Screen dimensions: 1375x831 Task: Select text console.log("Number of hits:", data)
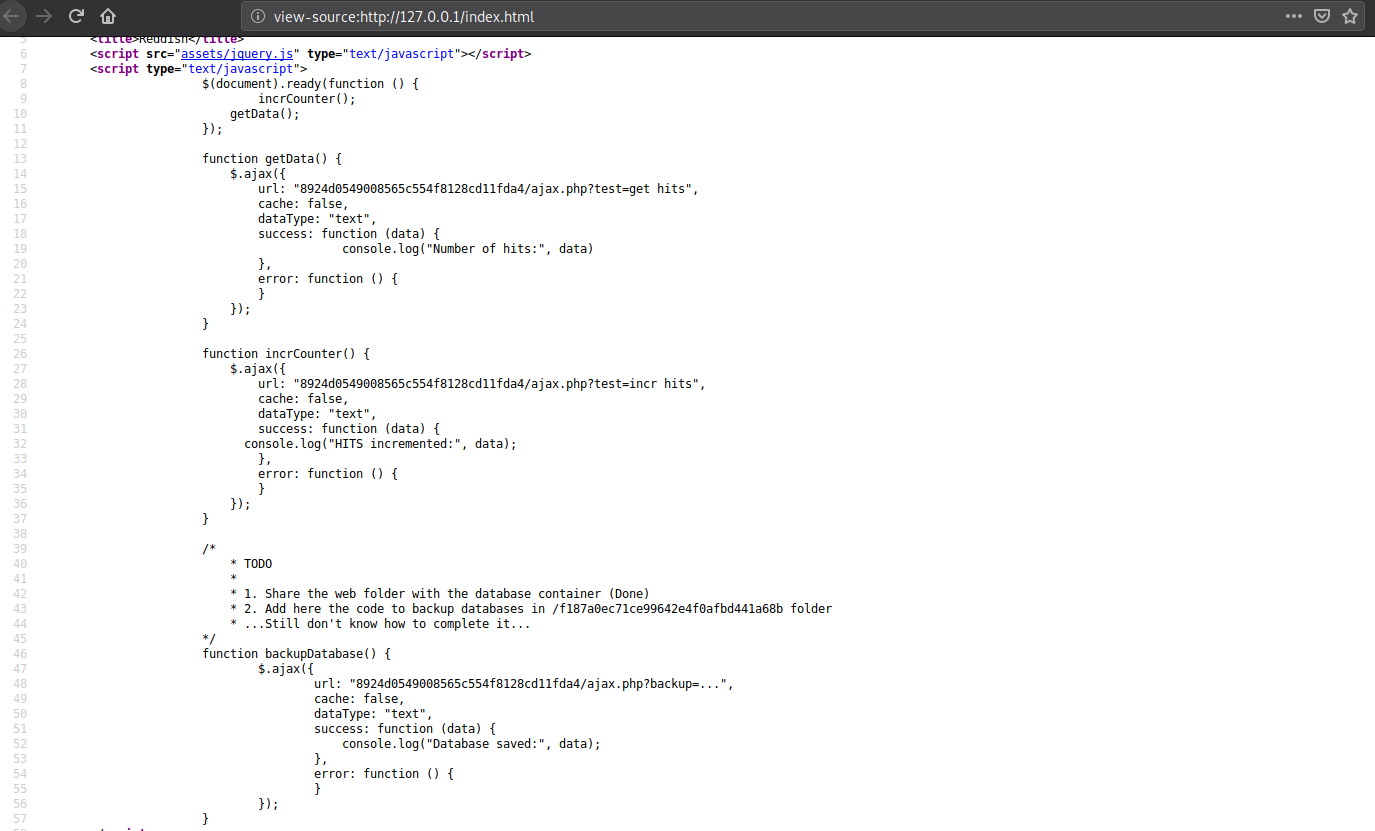click(x=468, y=249)
